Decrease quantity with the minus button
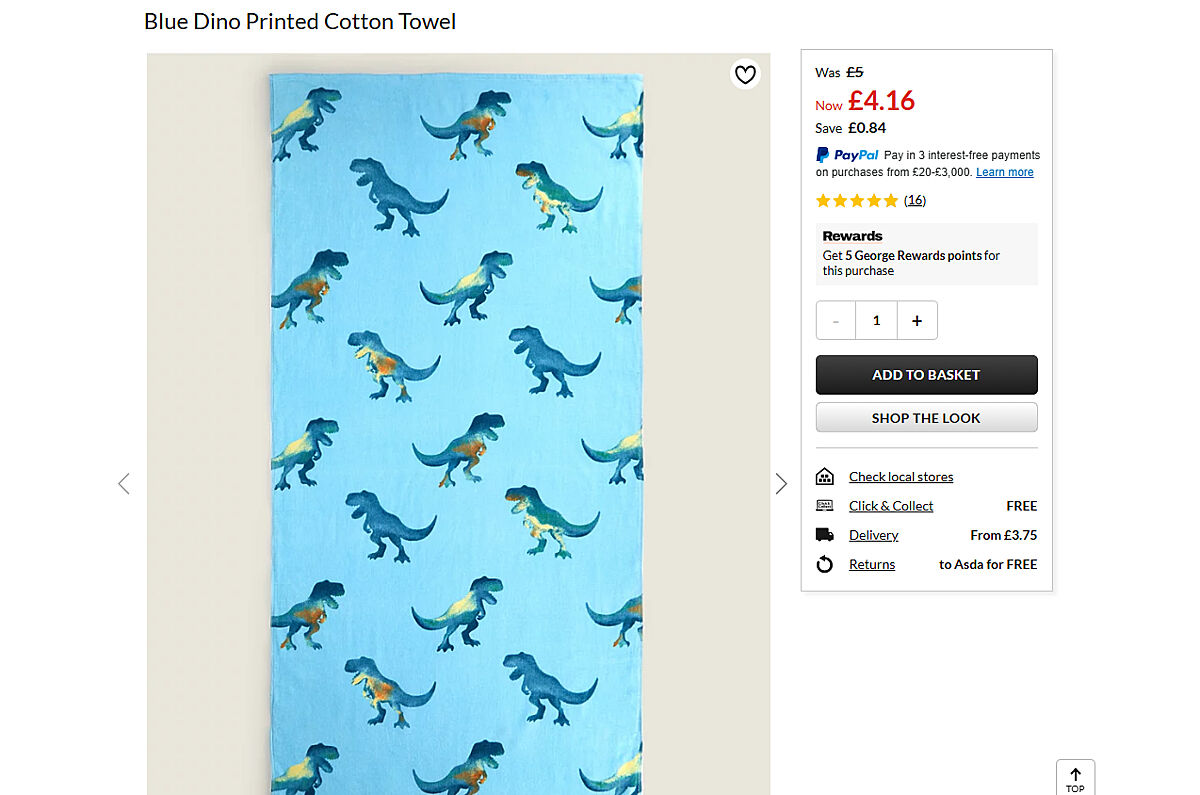 [x=836, y=321]
